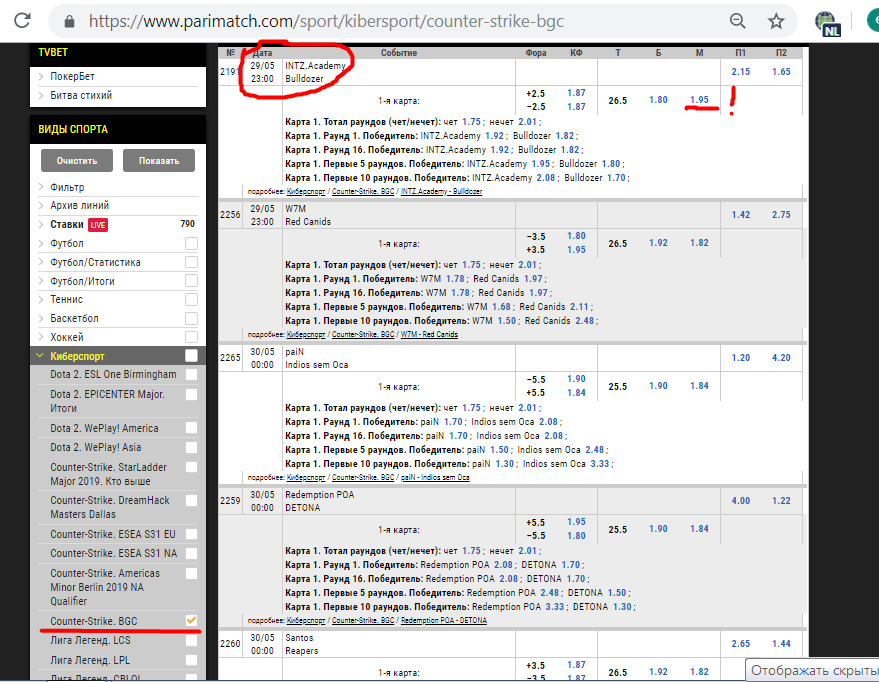The width and height of the screenshot is (879, 682).
Task: Click the Фора column header
Action: tap(535, 53)
